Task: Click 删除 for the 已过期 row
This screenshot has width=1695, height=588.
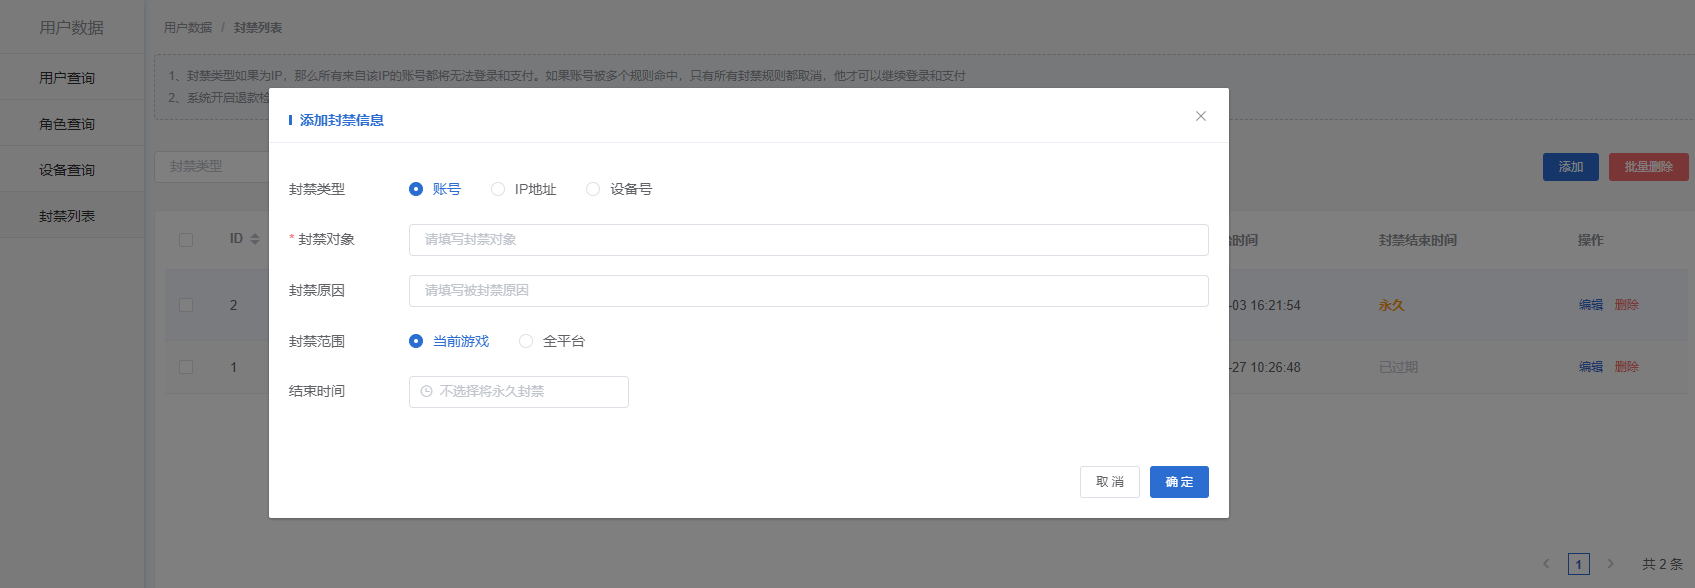Action: 1627,367
